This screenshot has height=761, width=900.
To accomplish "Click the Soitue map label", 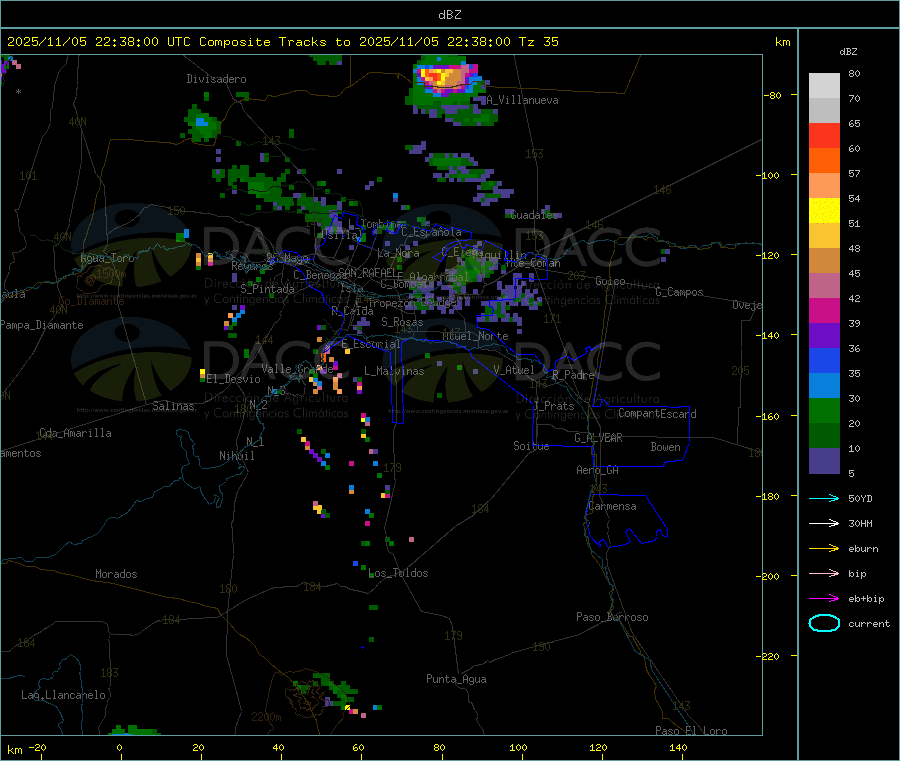I will tap(531, 446).
